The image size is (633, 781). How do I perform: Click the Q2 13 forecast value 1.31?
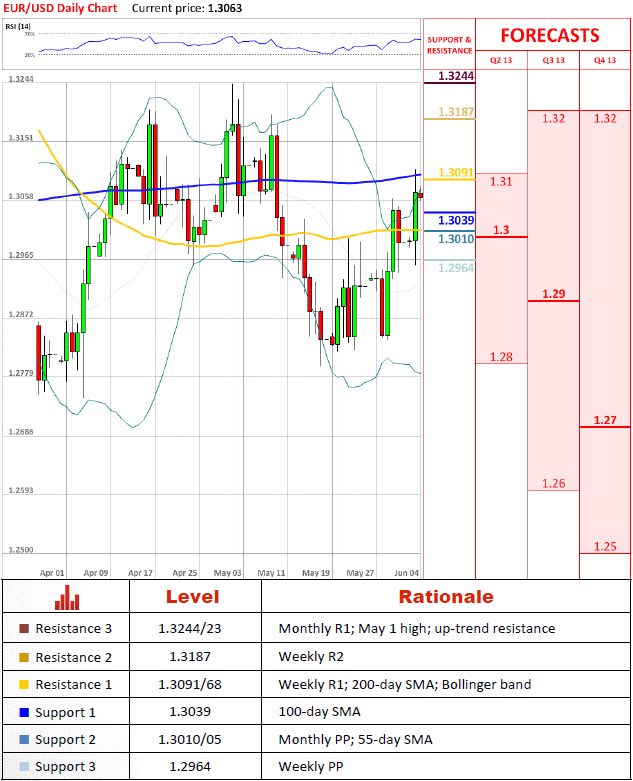[501, 181]
